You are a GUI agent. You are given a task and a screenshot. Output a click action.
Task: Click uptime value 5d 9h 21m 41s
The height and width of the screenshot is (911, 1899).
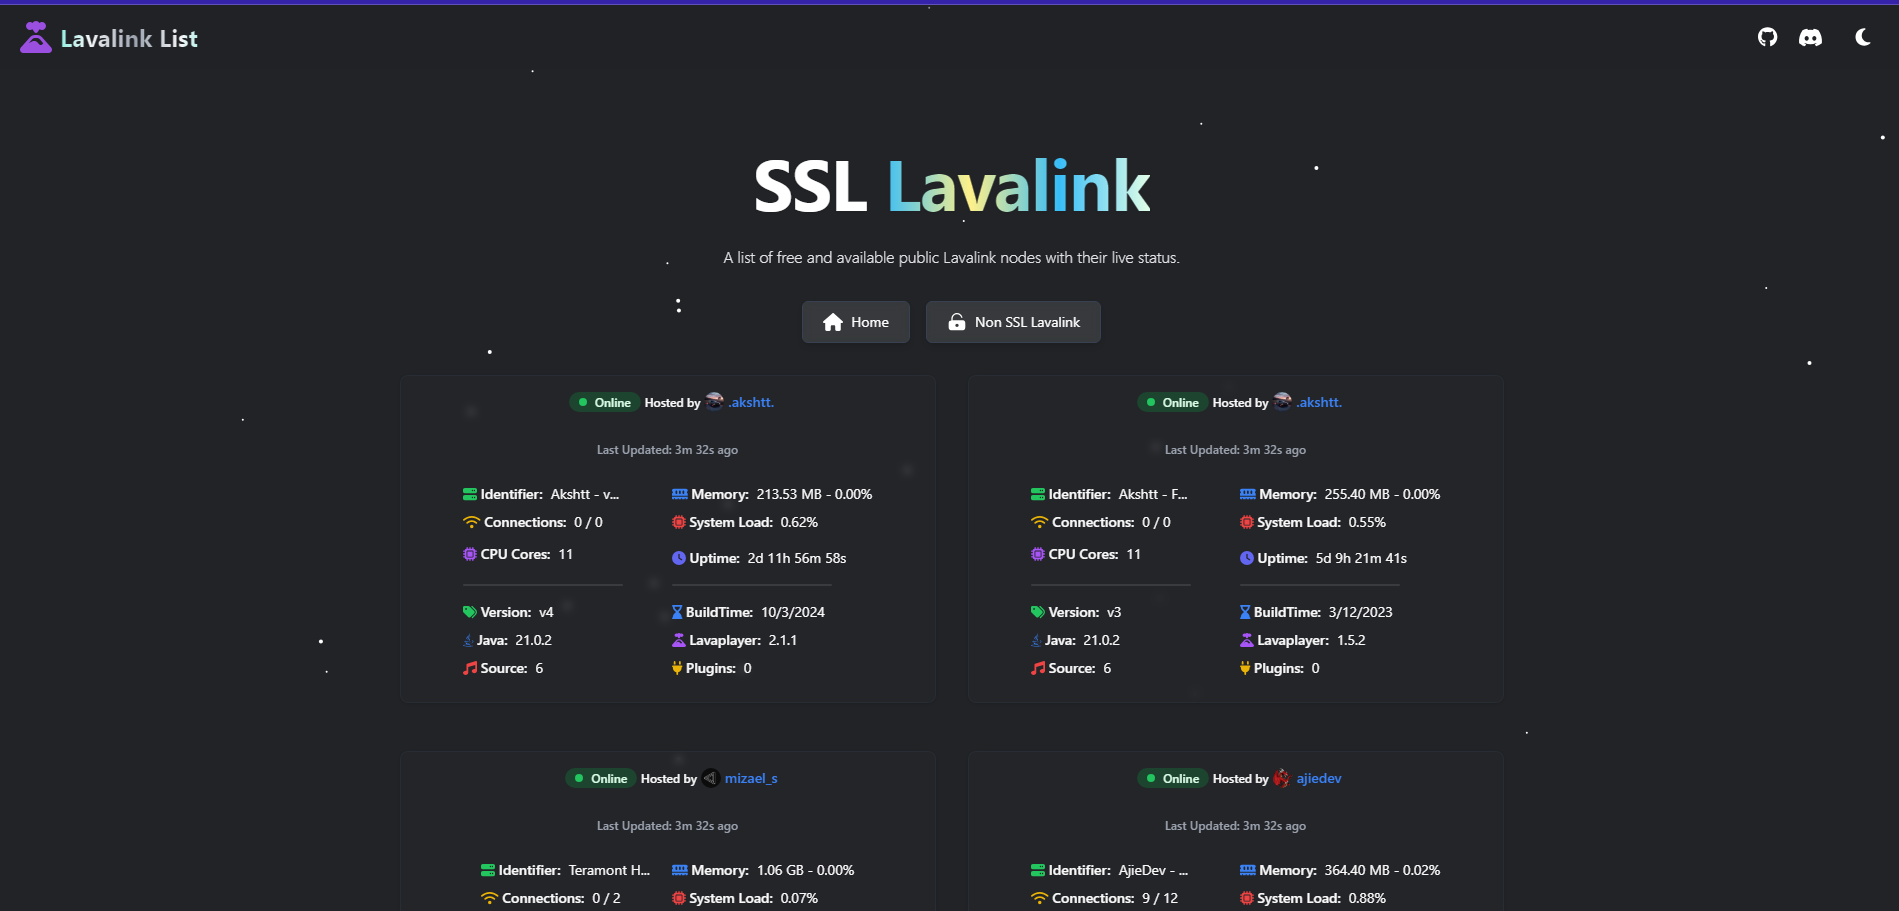[x=1361, y=558]
